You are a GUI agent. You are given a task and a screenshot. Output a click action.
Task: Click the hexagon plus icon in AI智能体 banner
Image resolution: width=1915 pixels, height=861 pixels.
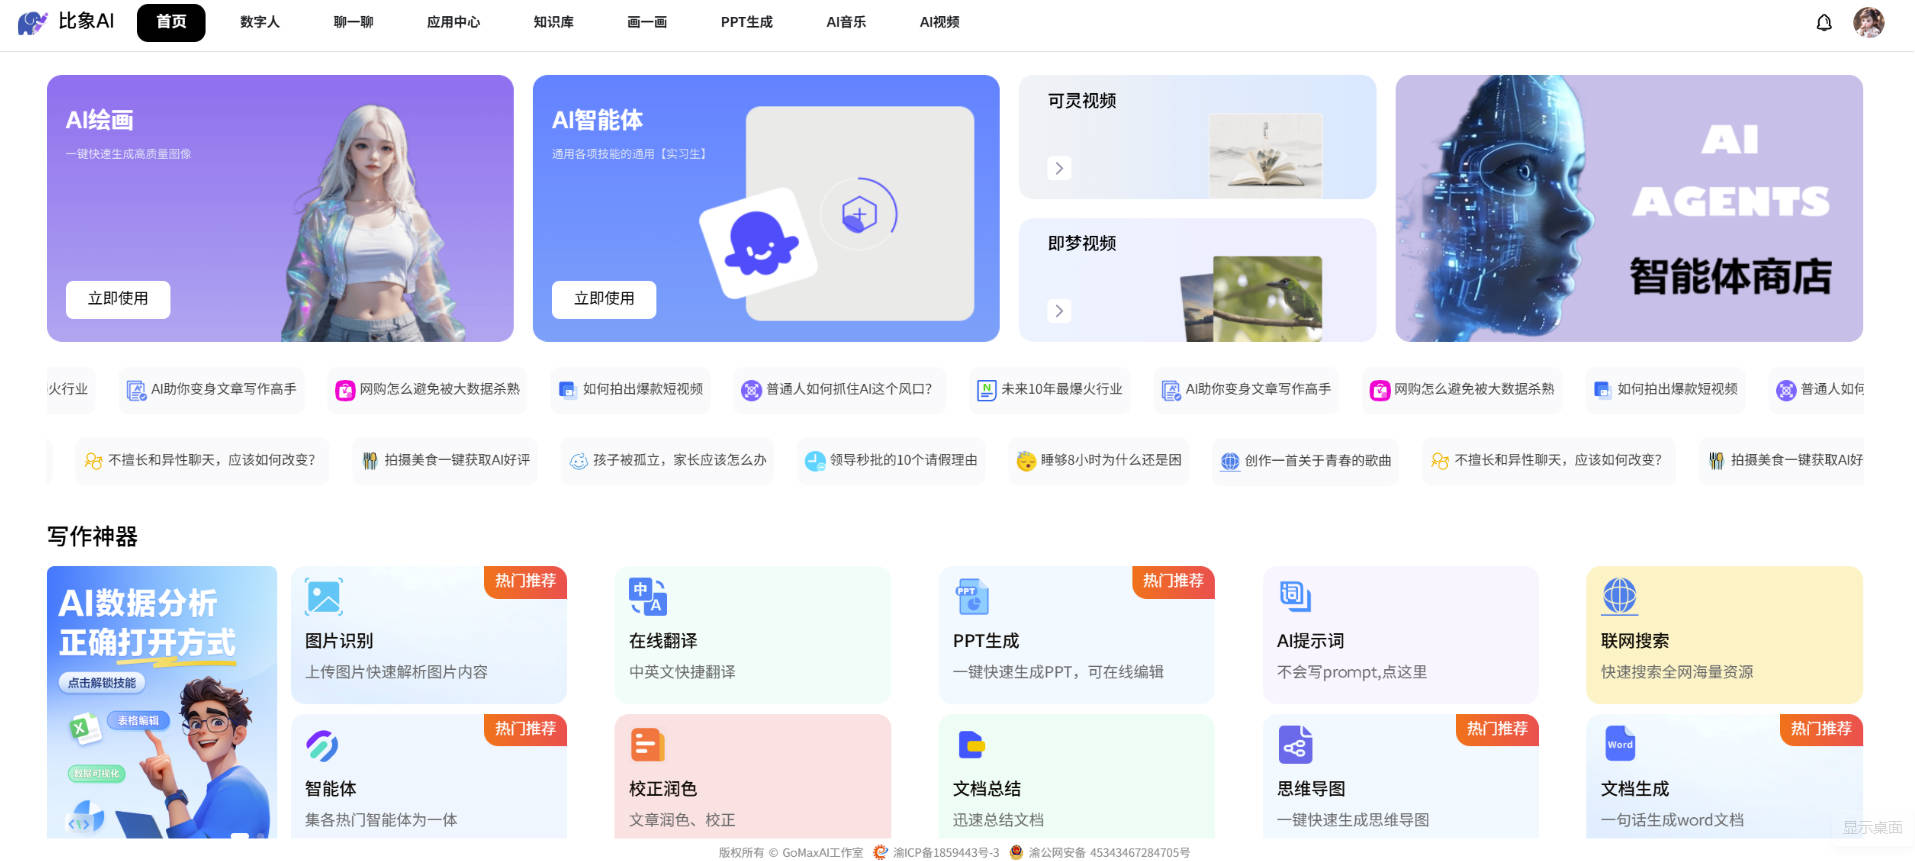pos(859,214)
